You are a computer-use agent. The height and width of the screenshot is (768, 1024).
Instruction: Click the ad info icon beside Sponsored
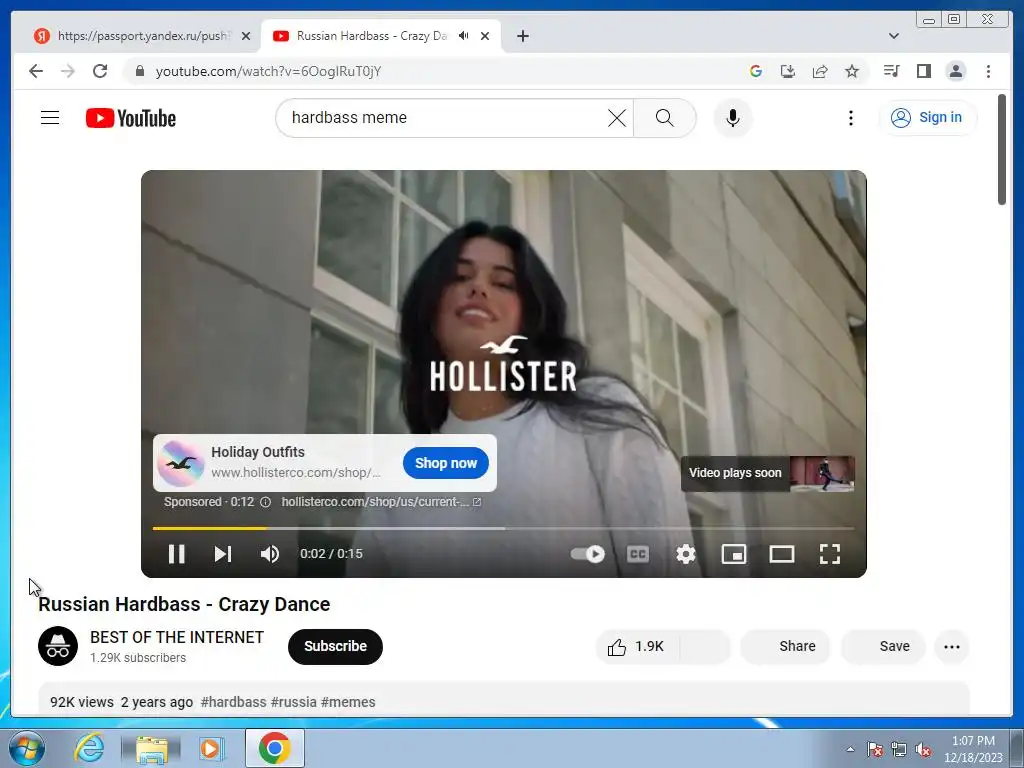pos(265,502)
